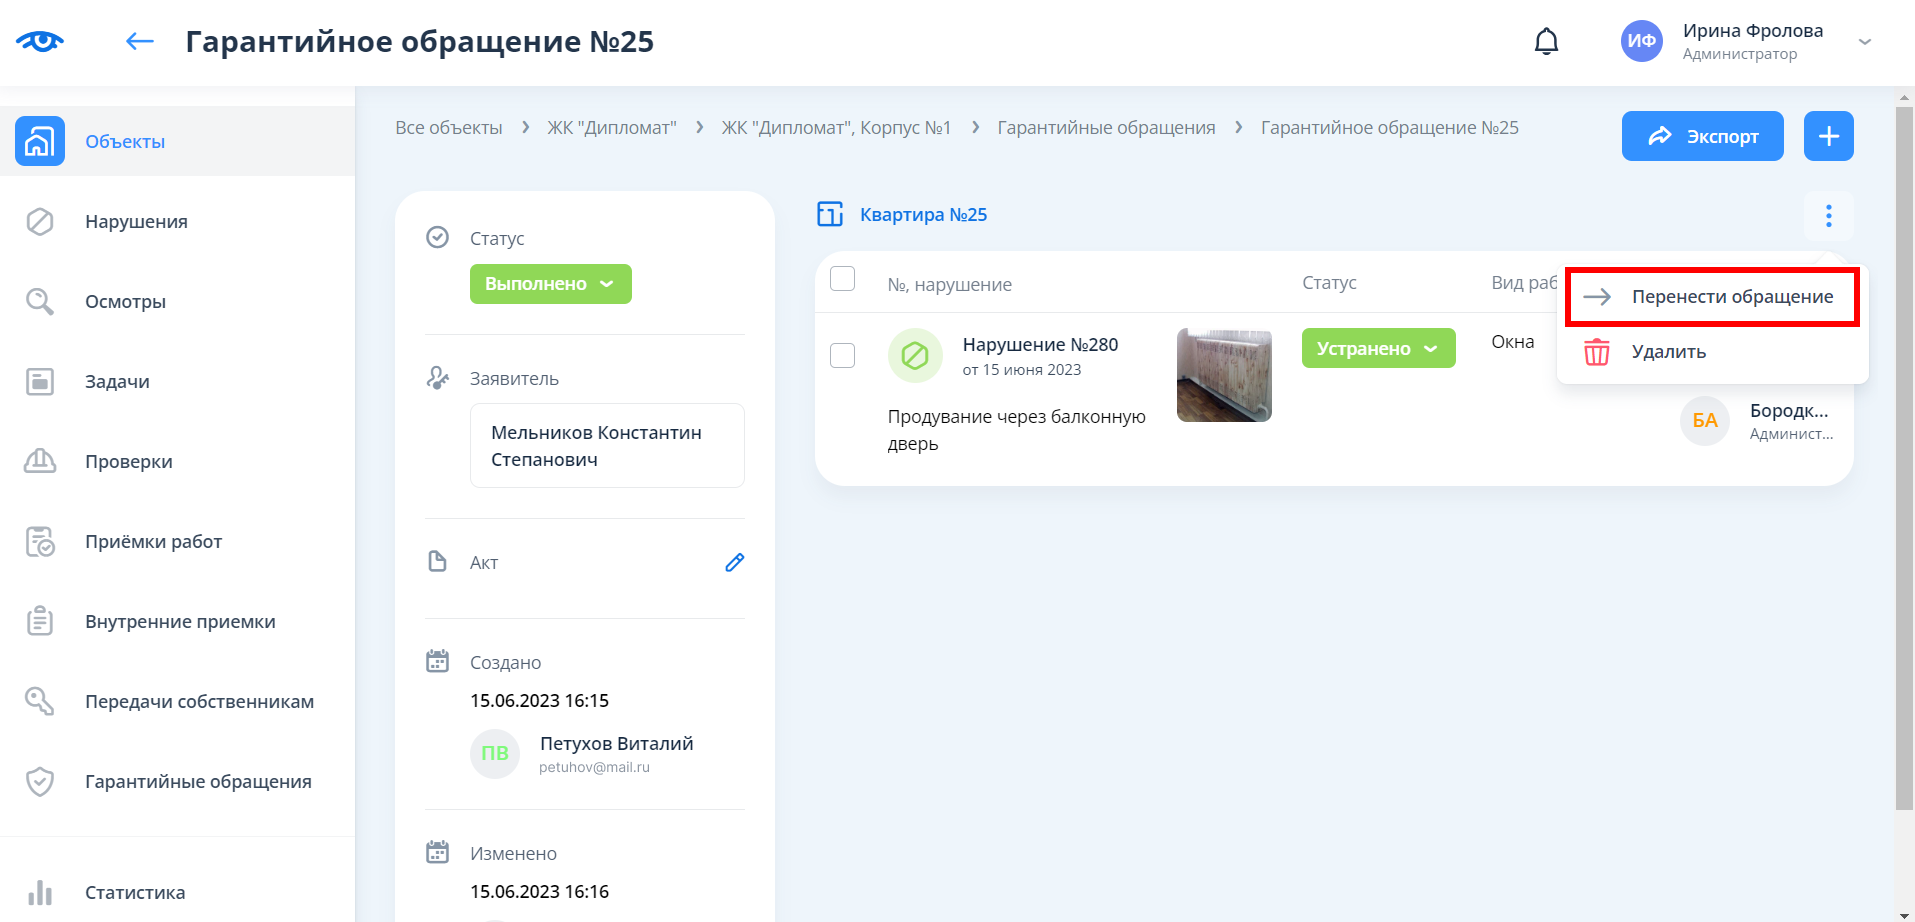Image resolution: width=1915 pixels, height=922 pixels.
Task: Click the blue plus button
Action: [1828, 136]
